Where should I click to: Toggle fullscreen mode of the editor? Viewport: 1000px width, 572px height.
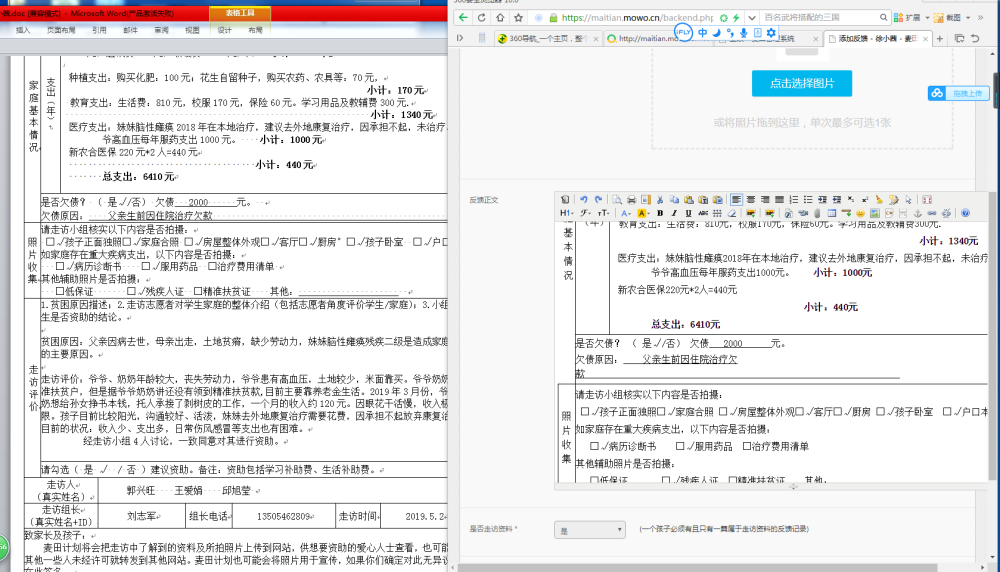point(927,200)
